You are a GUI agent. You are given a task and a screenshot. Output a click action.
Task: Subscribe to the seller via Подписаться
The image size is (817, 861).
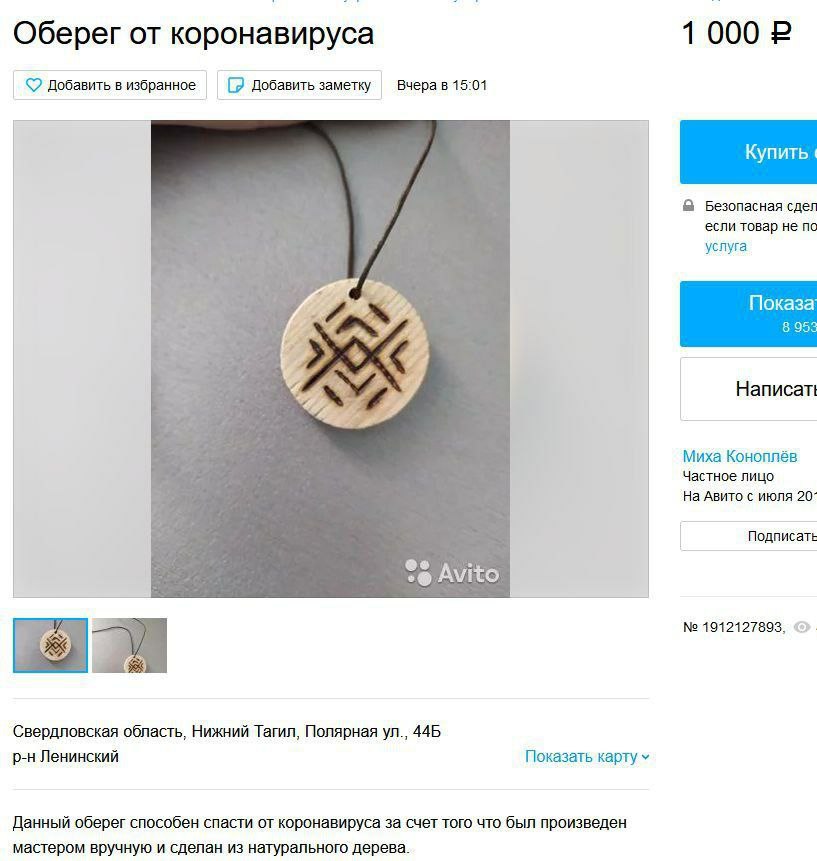click(748, 536)
